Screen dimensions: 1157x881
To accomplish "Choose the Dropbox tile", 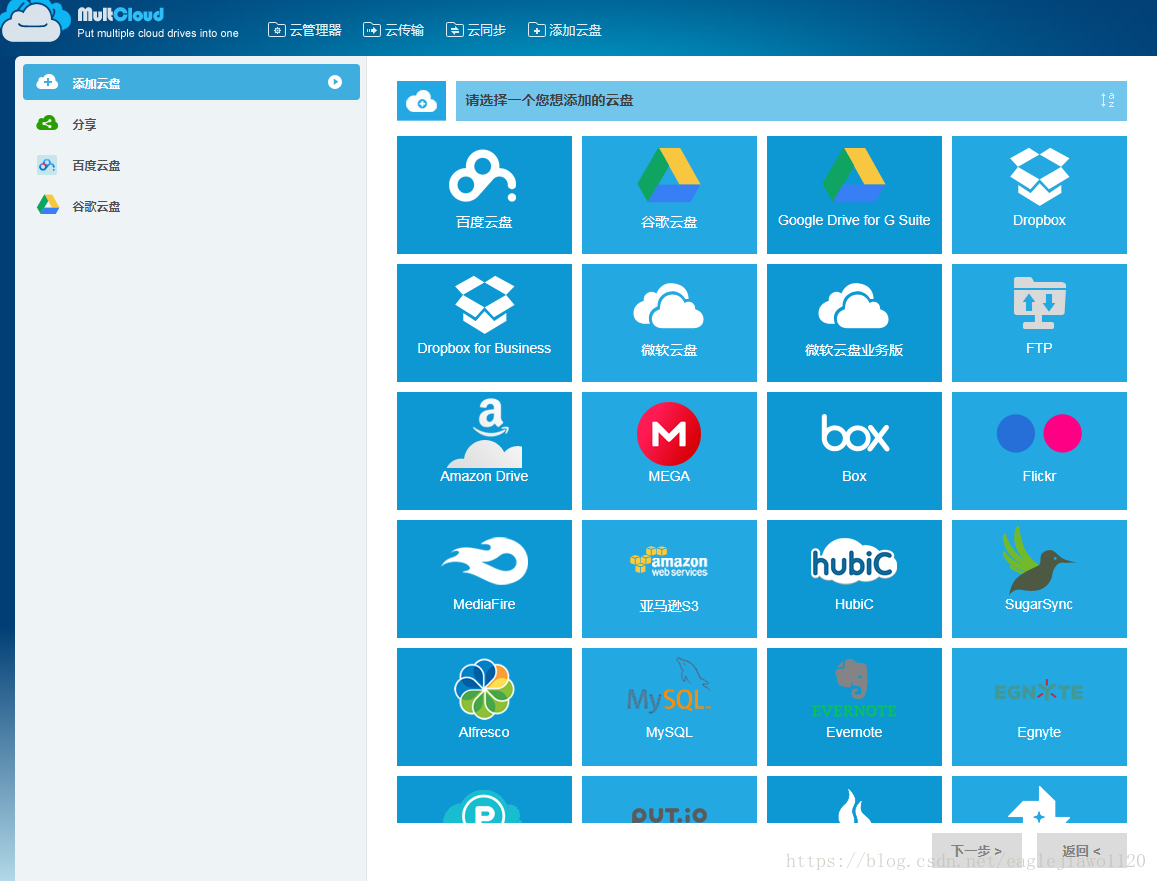I will [x=1039, y=195].
